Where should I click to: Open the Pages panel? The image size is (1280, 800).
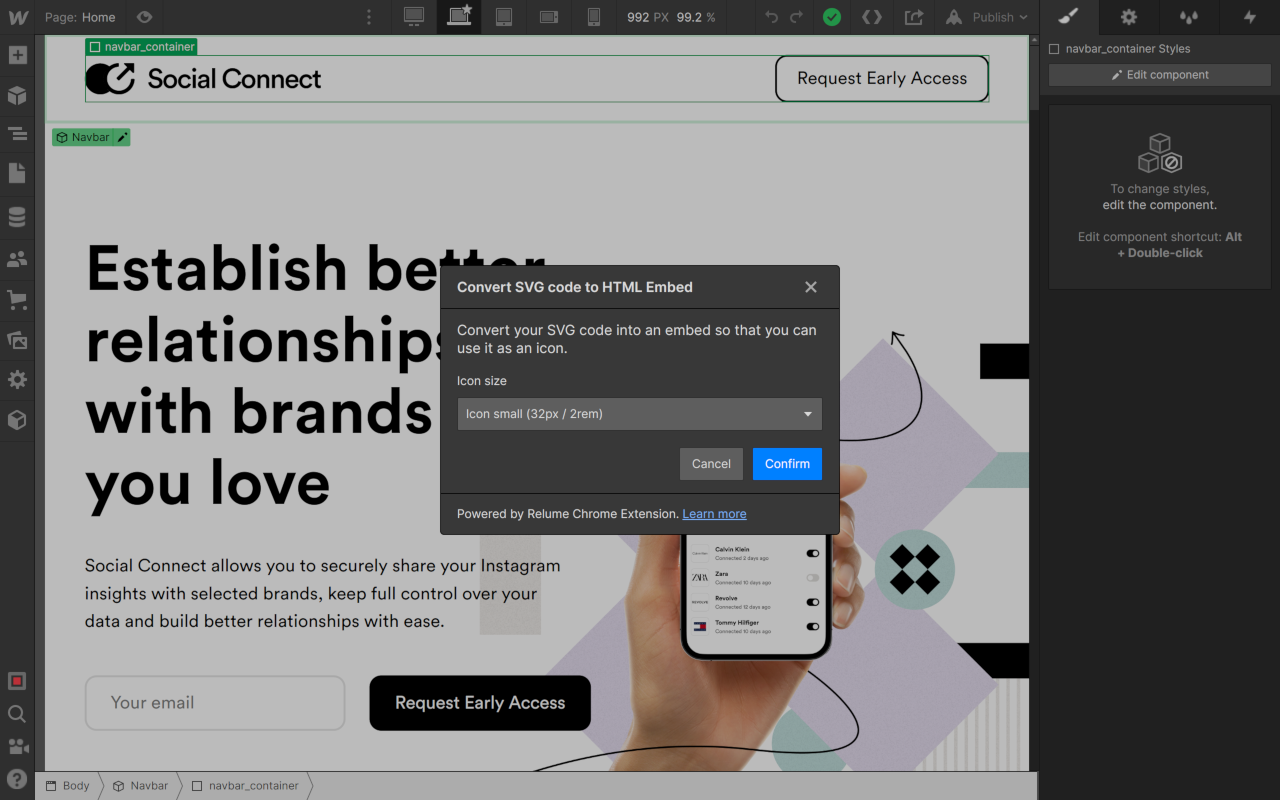[x=17, y=173]
